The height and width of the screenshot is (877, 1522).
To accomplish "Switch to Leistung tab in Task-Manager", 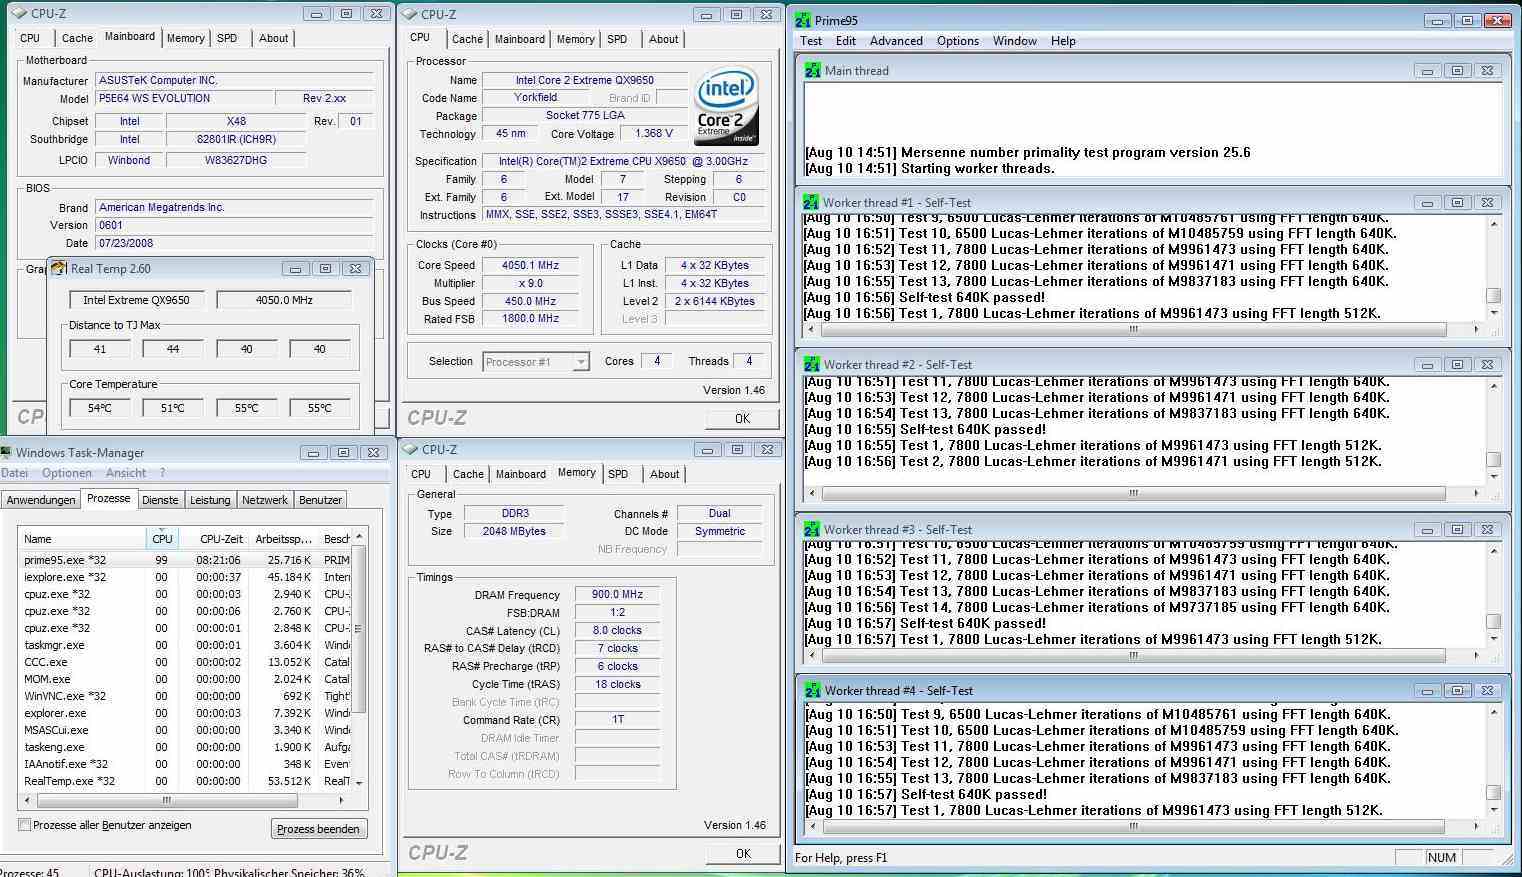I will 210,500.
